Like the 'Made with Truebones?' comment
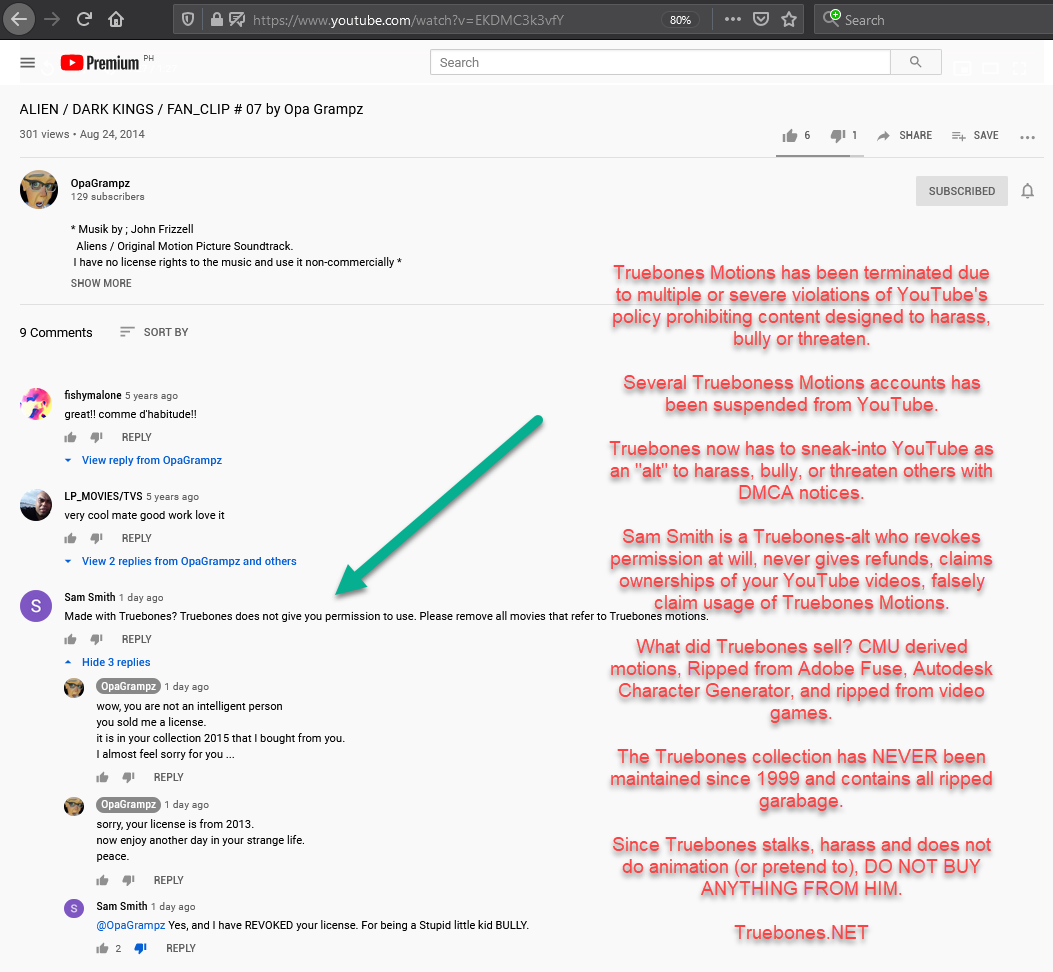The width and height of the screenshot is (1053, 972). 71,639
